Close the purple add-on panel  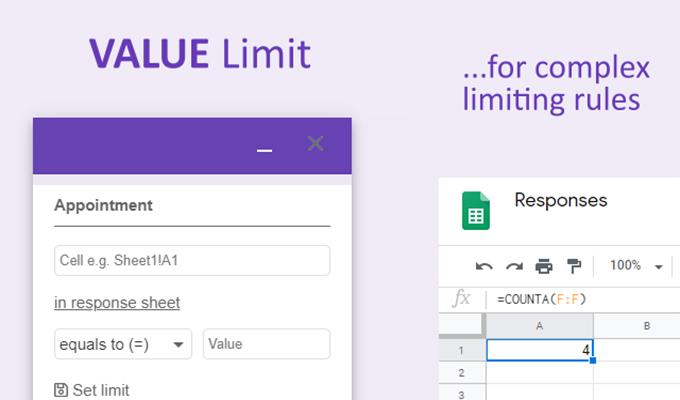(315, 144)
